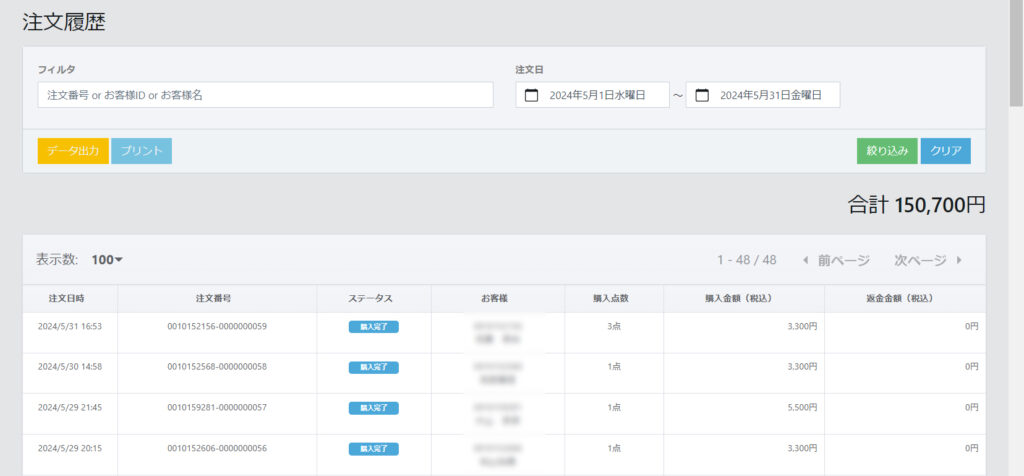Click the 注文番号 column header

point(216,298)
